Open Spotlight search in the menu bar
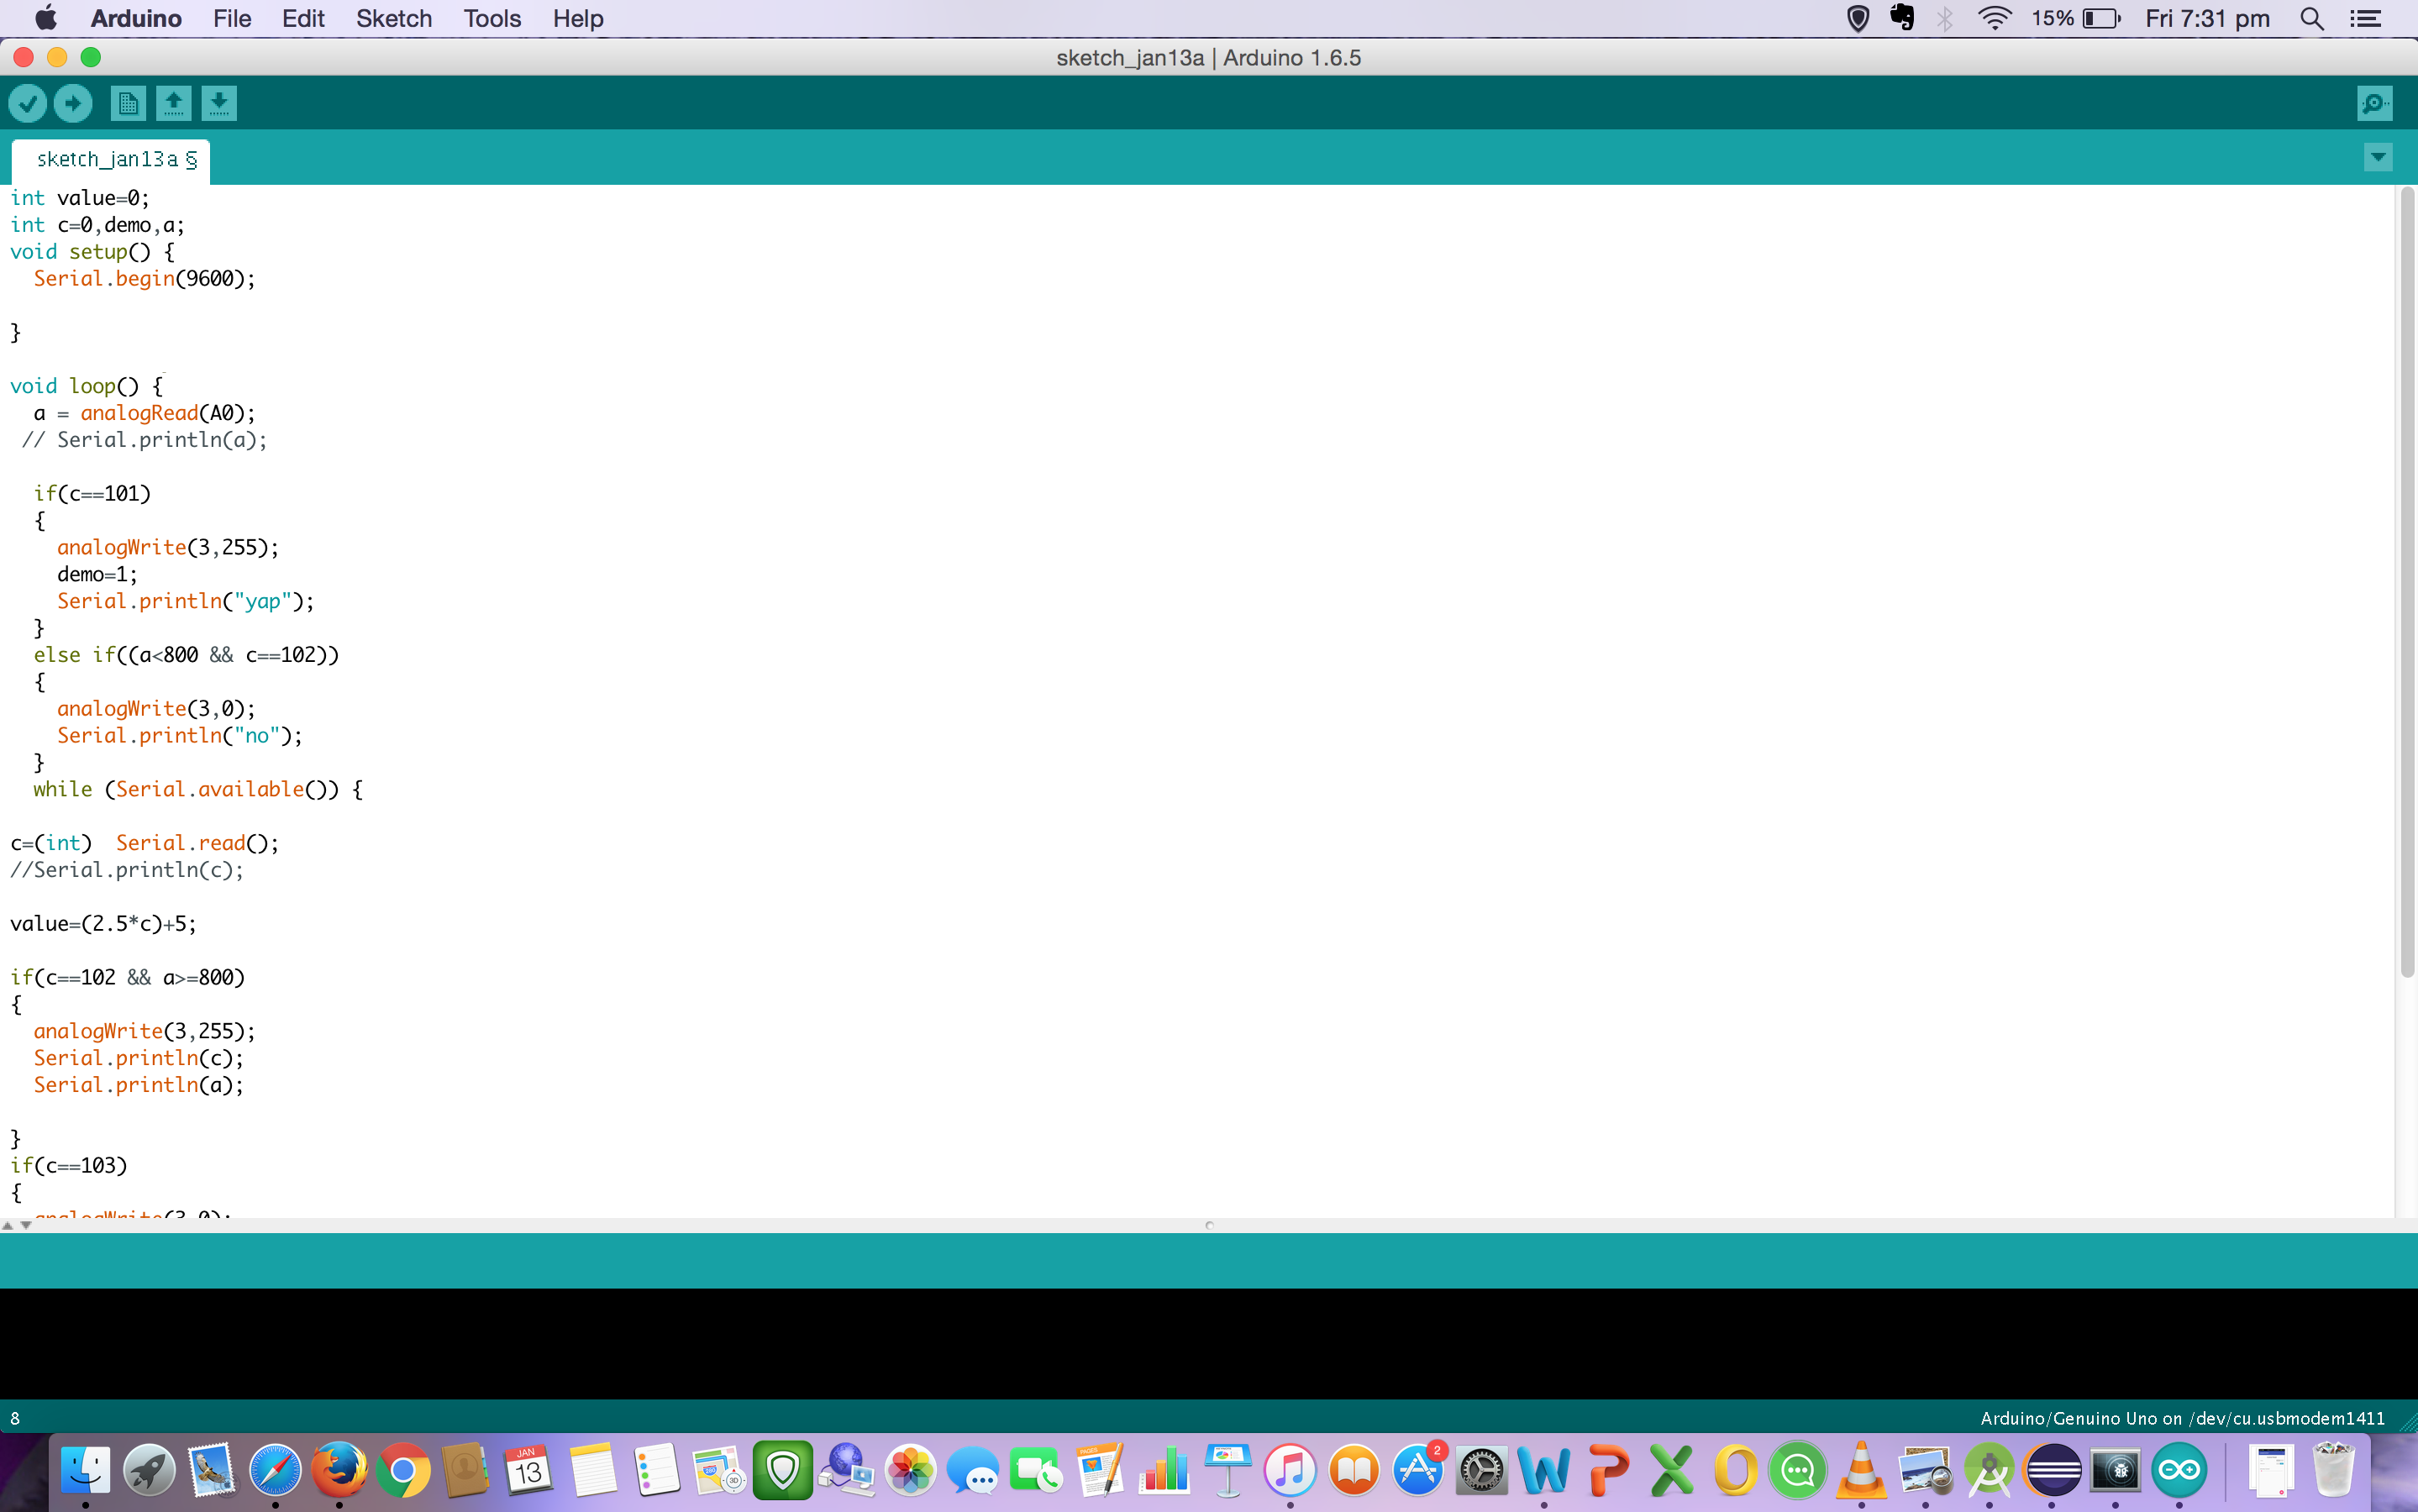 tap(2311, 18)
